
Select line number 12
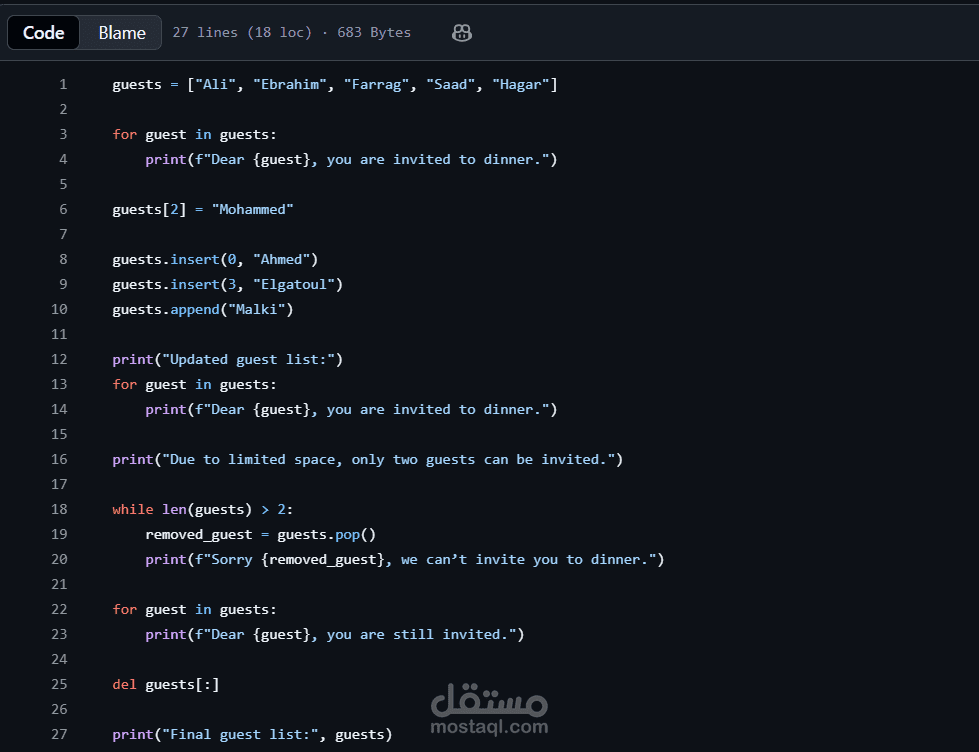pyautogui.click(x=59, y=359)
